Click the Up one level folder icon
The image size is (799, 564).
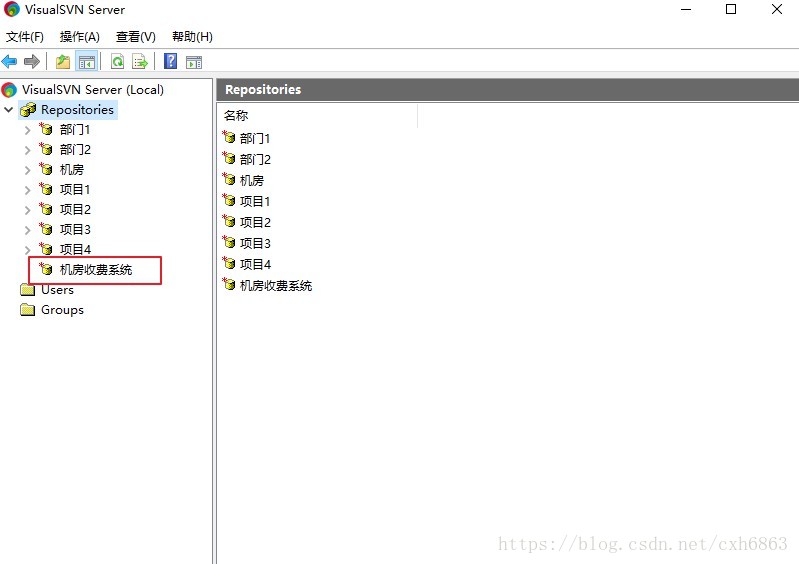tap(63, 62)
